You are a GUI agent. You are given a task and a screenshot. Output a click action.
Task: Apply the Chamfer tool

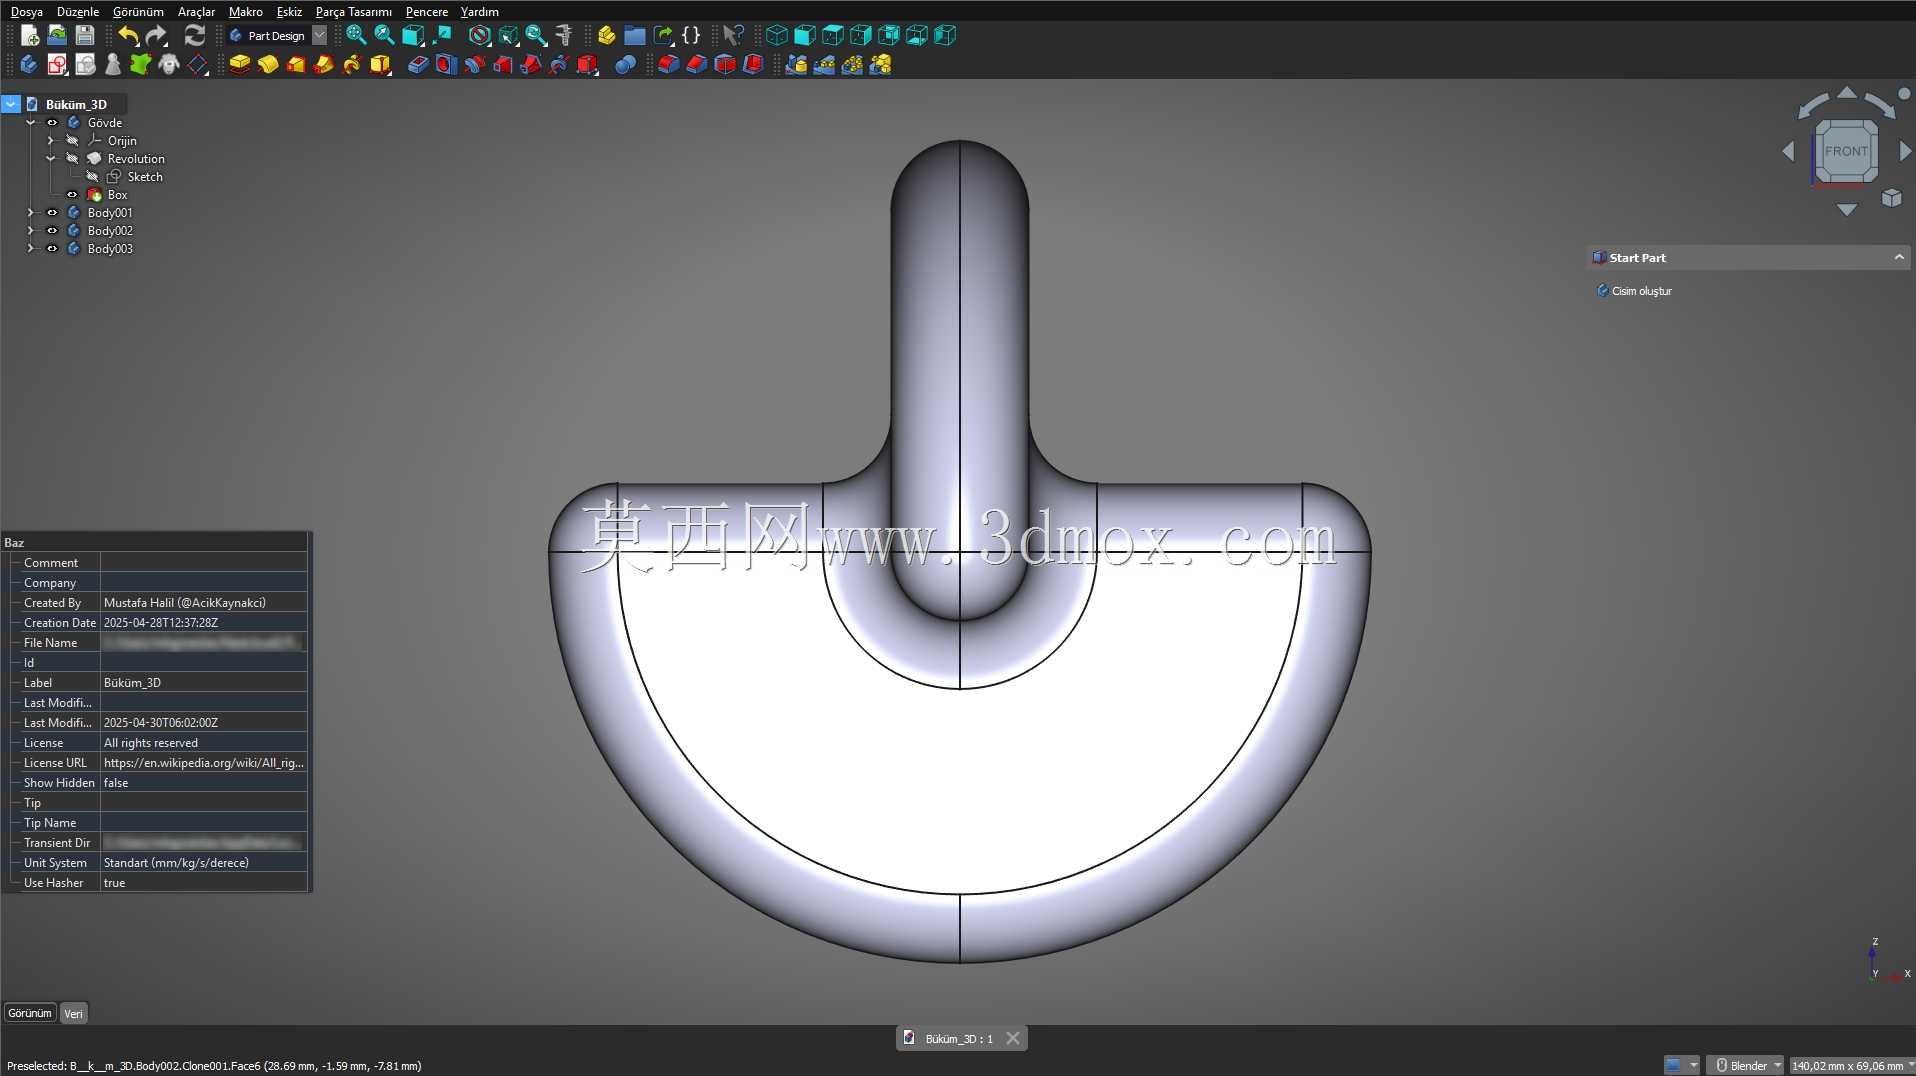tap(697, 65)
